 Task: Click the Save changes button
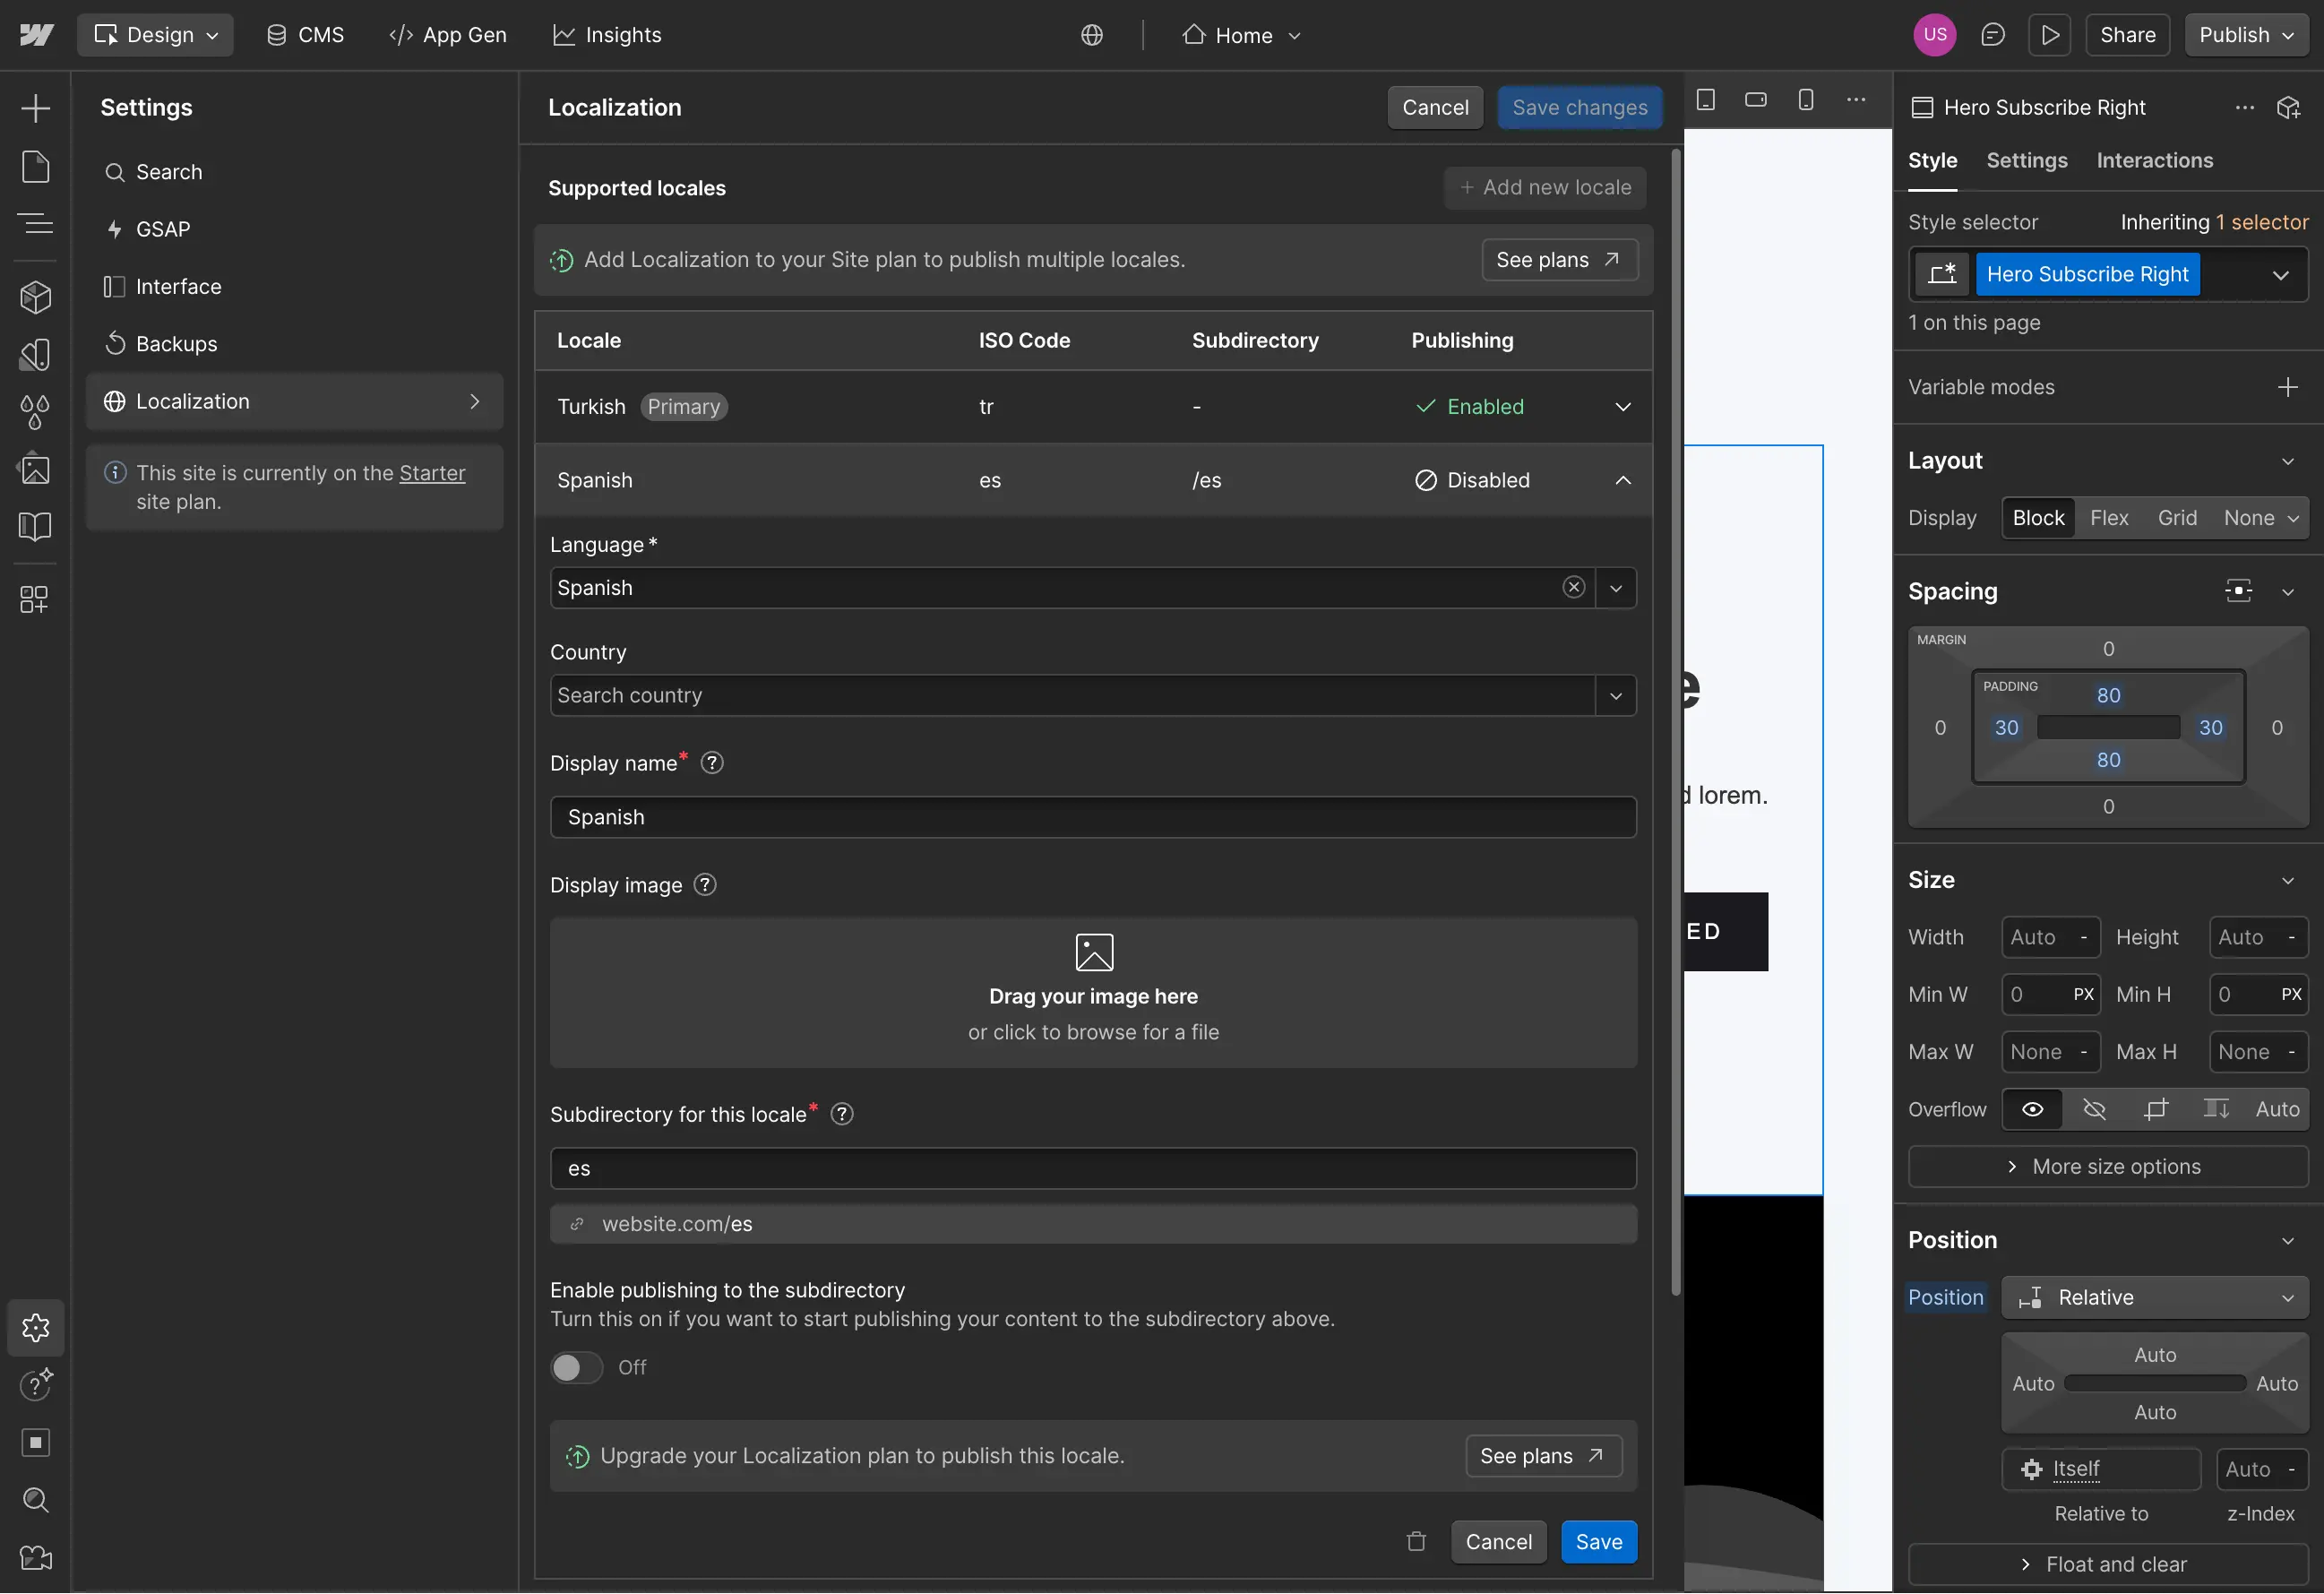[x=1578, y=107]
